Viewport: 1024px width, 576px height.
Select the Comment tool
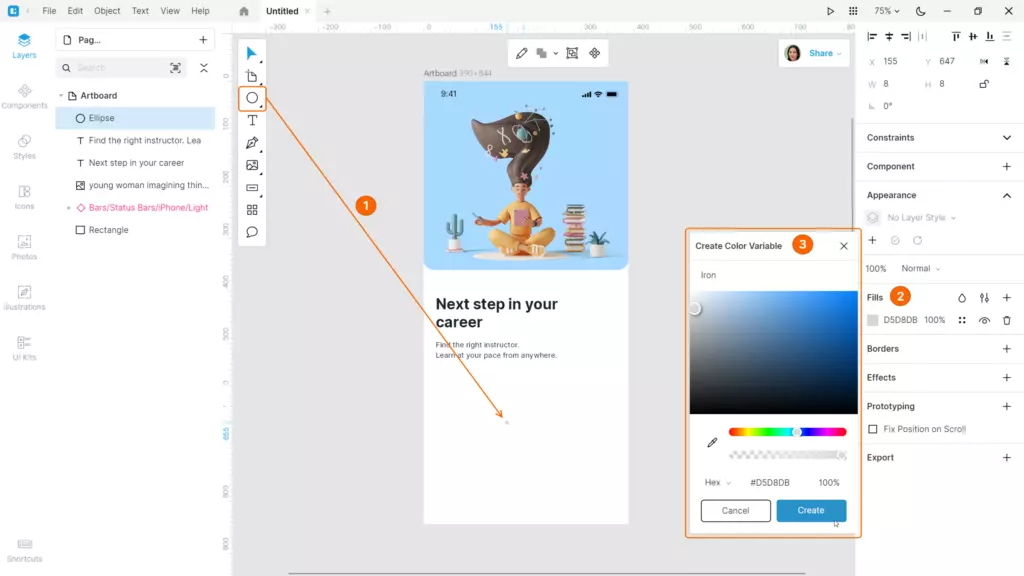252,232
